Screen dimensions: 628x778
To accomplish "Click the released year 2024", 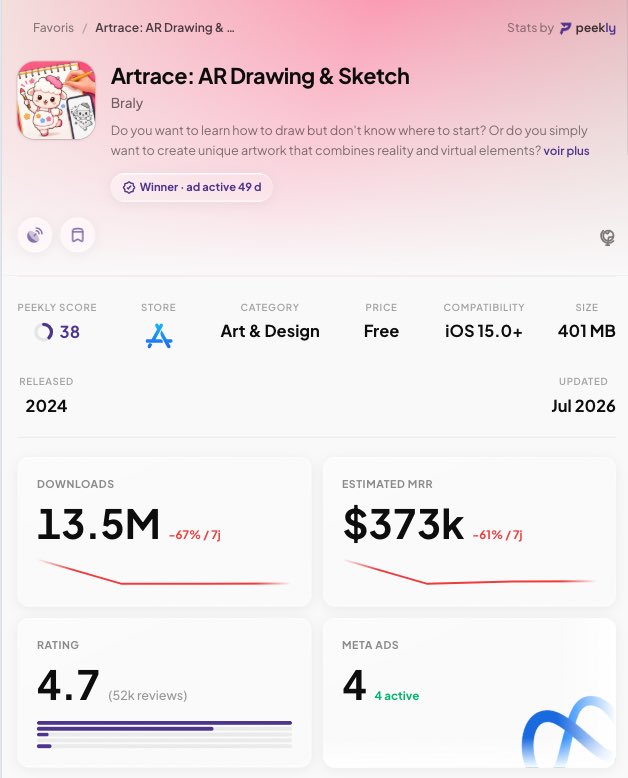I will pyautogui.click(x=46, y=406).
